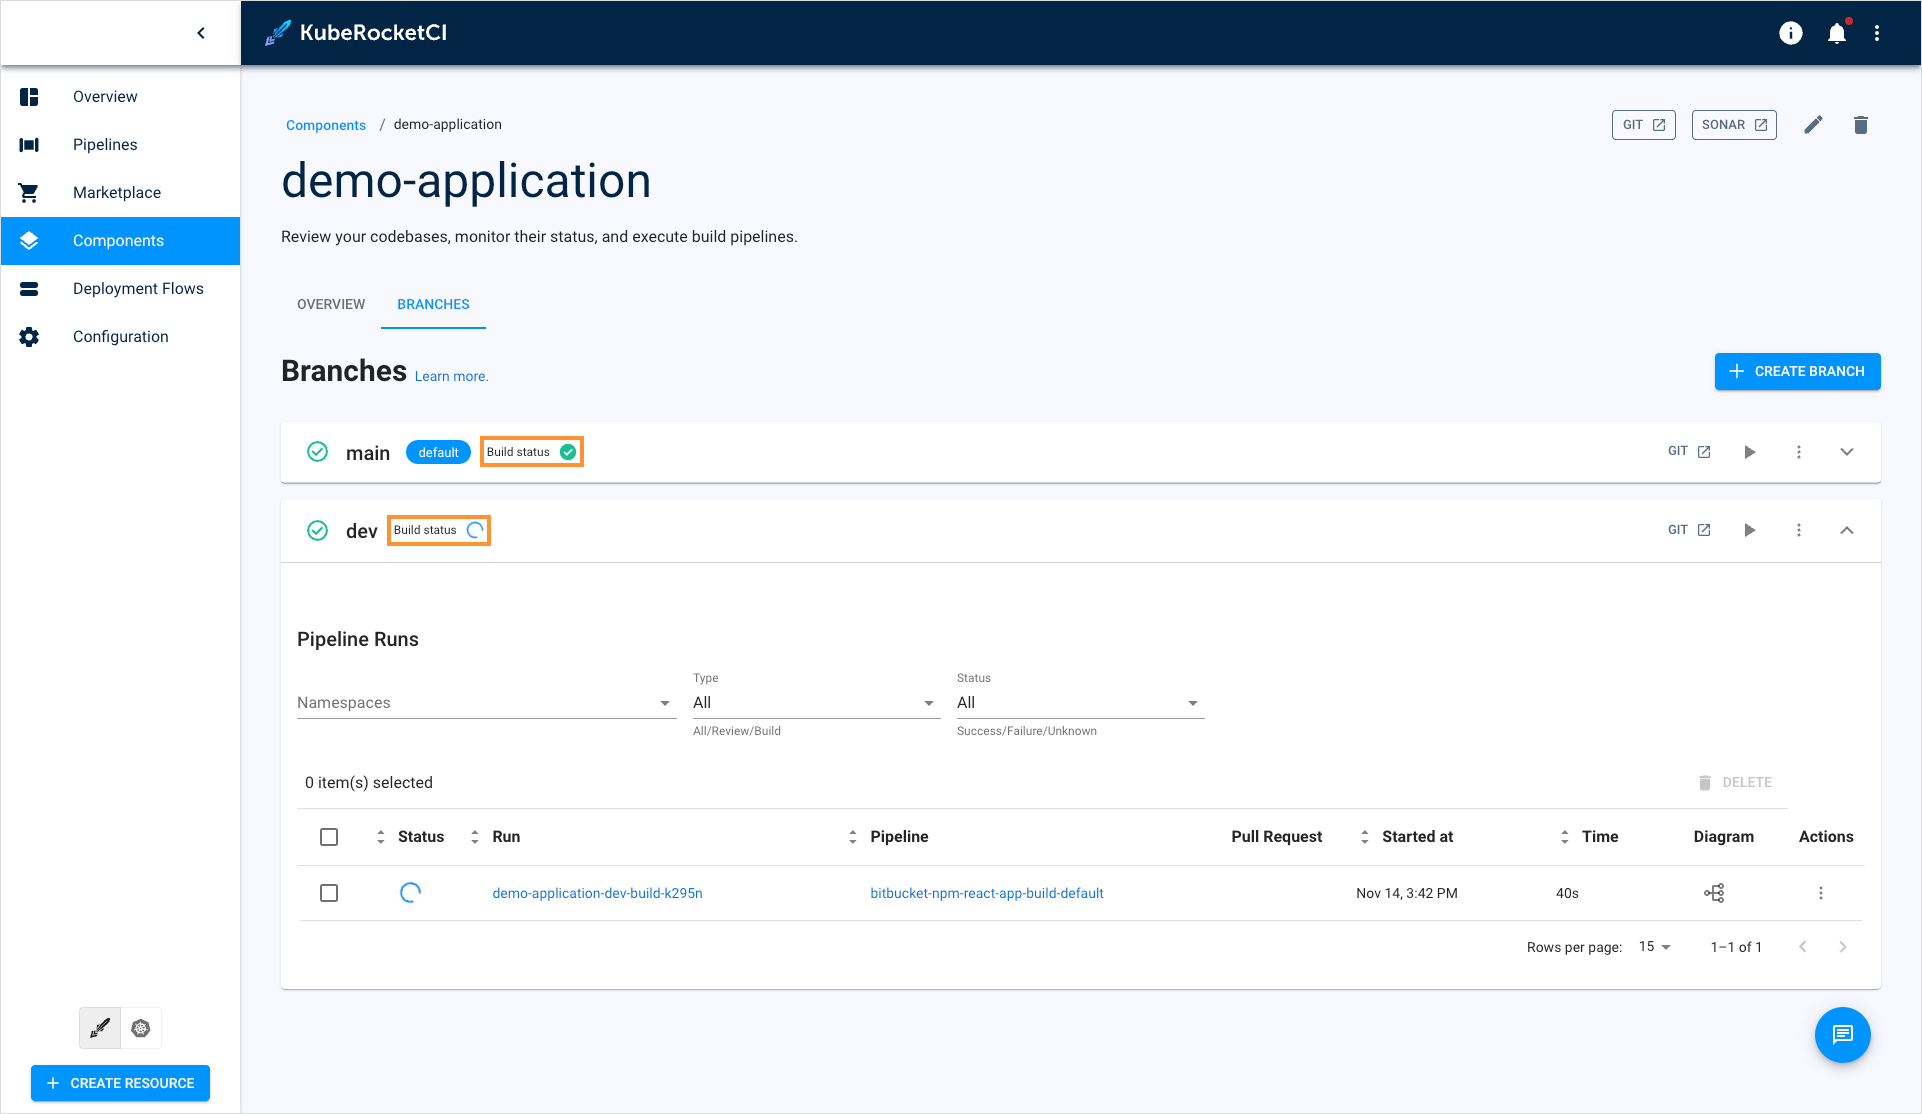
Task: Click the diagram icon for the pipeline run
Action: 1715,893
